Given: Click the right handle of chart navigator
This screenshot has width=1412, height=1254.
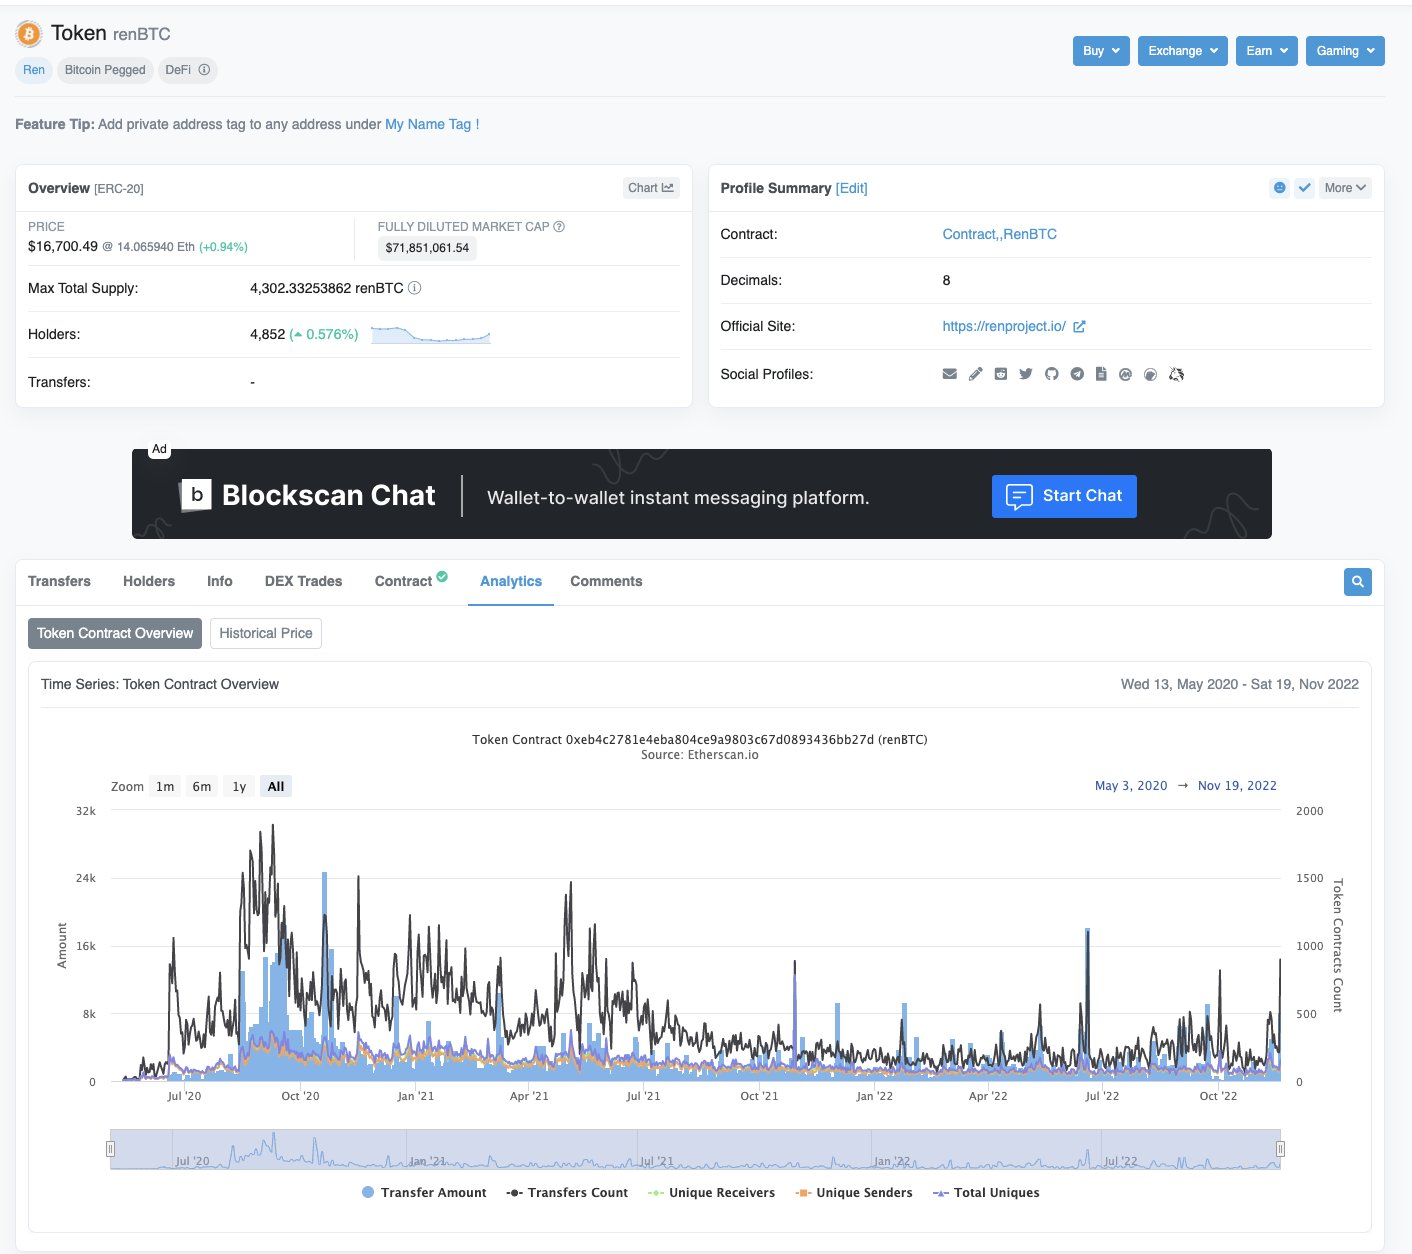Looking at the screenshot, I should 1280,1149.
